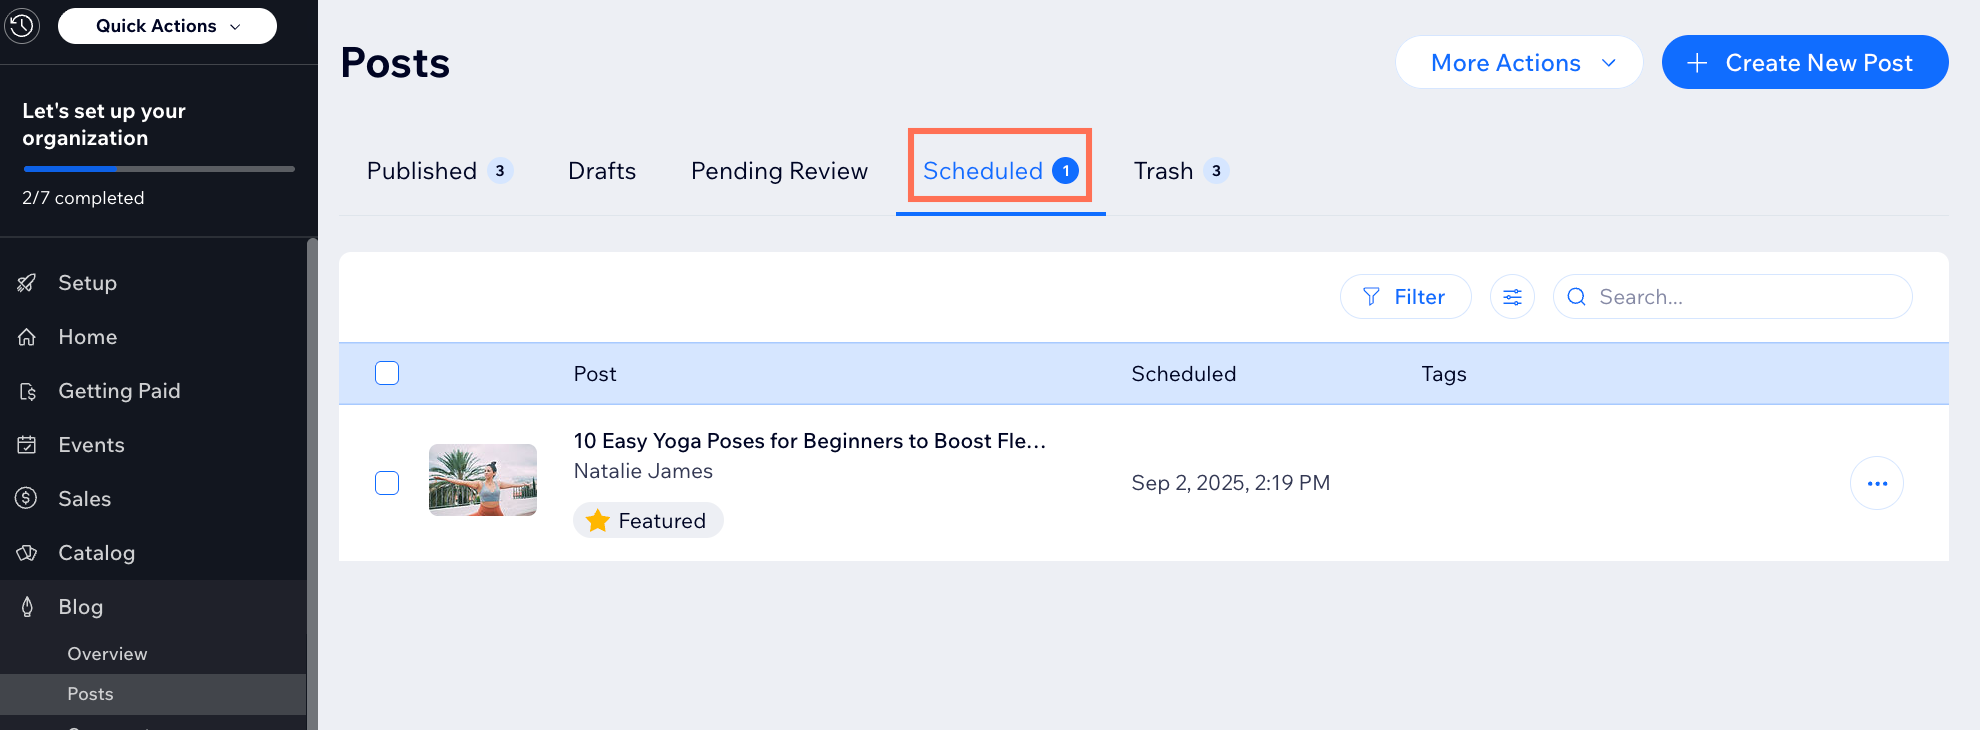Click the Filter button

[1405, 297]
